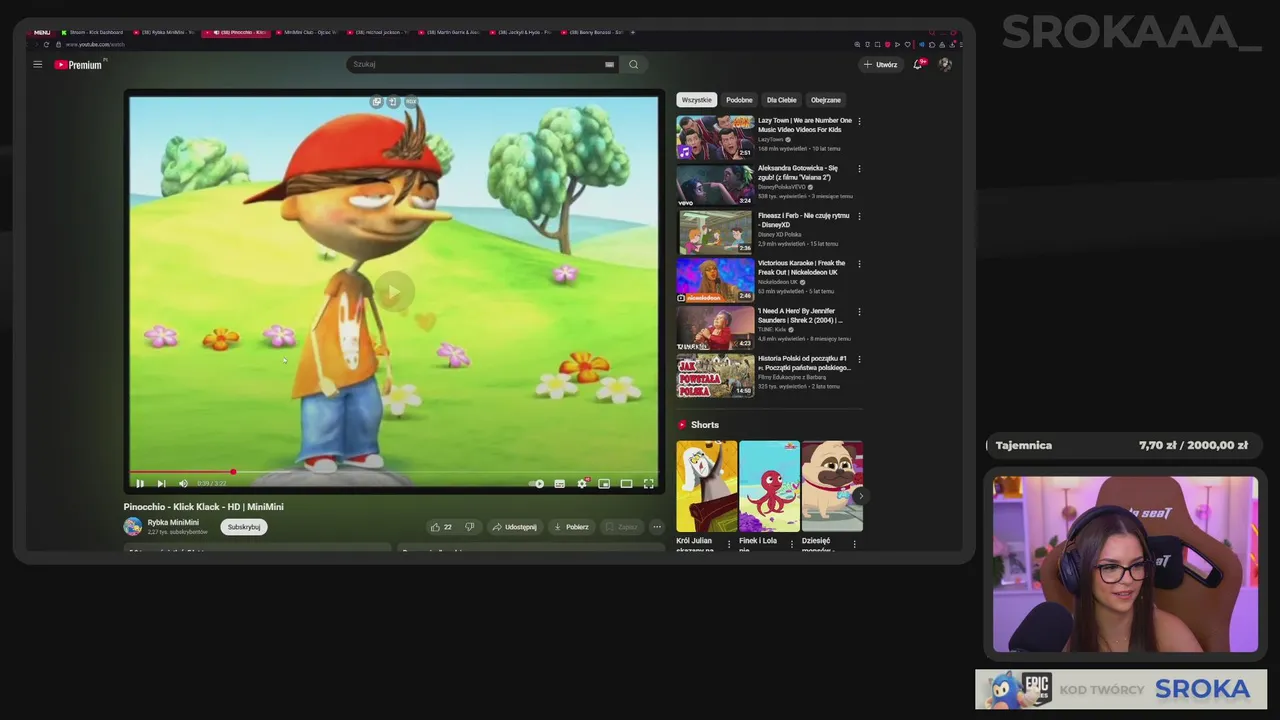
Task: Click the Zapisz save button
Action: tap(620, 527)
